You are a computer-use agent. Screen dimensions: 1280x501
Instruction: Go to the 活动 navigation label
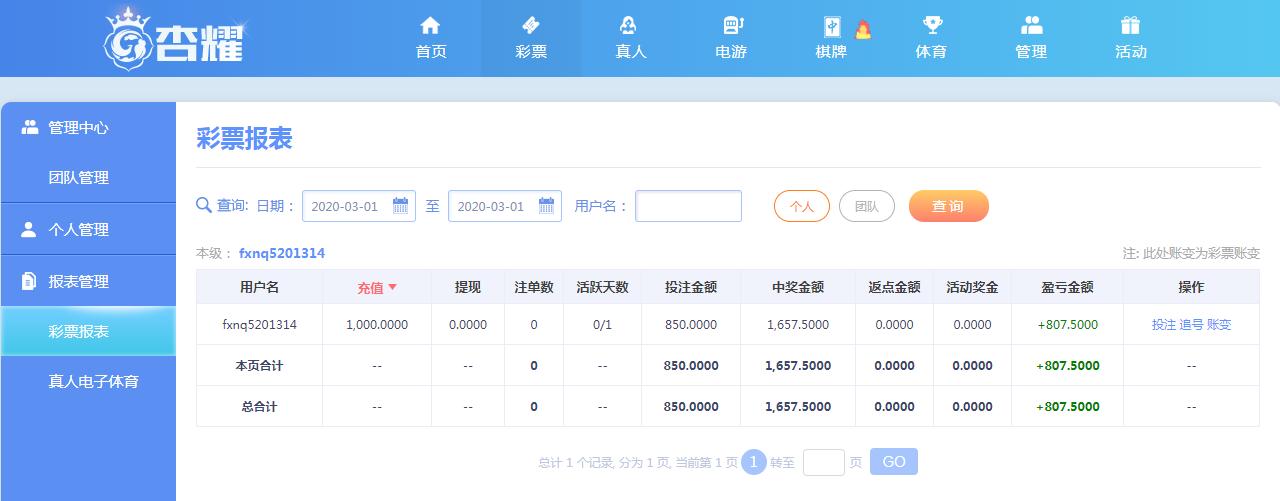coord(1131,52)
